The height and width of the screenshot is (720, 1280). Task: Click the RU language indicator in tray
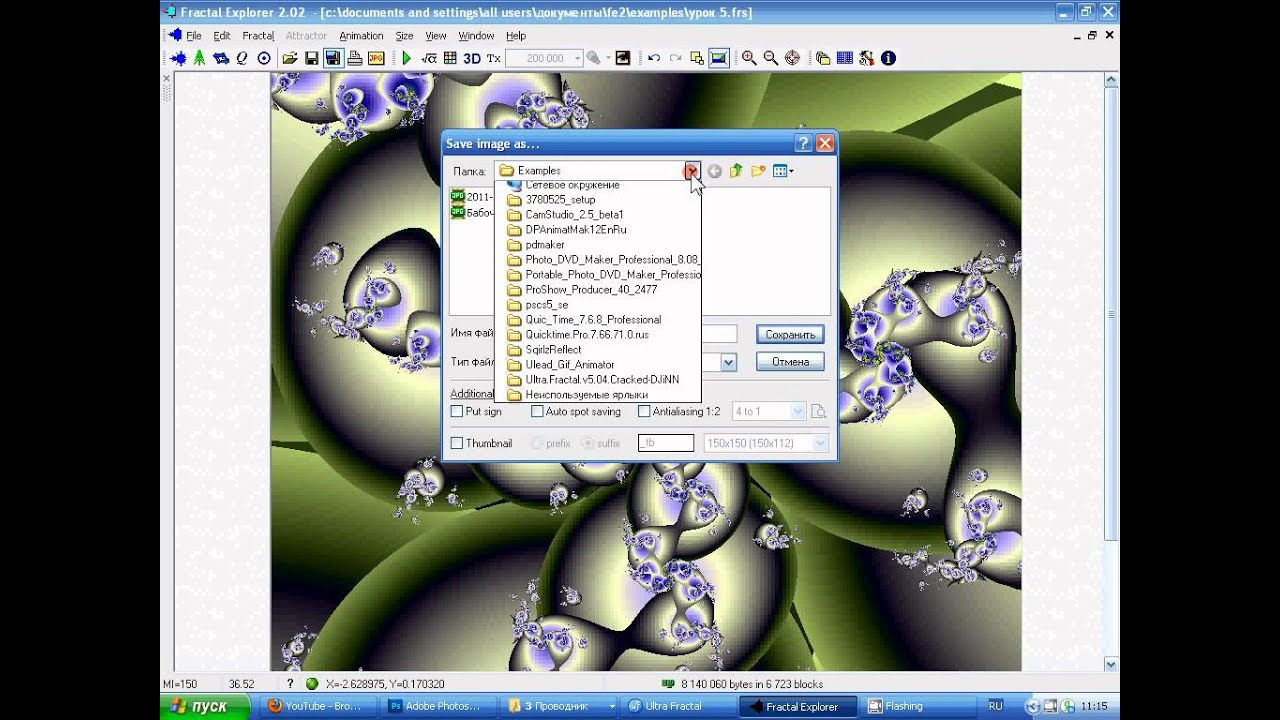(995, 706)
